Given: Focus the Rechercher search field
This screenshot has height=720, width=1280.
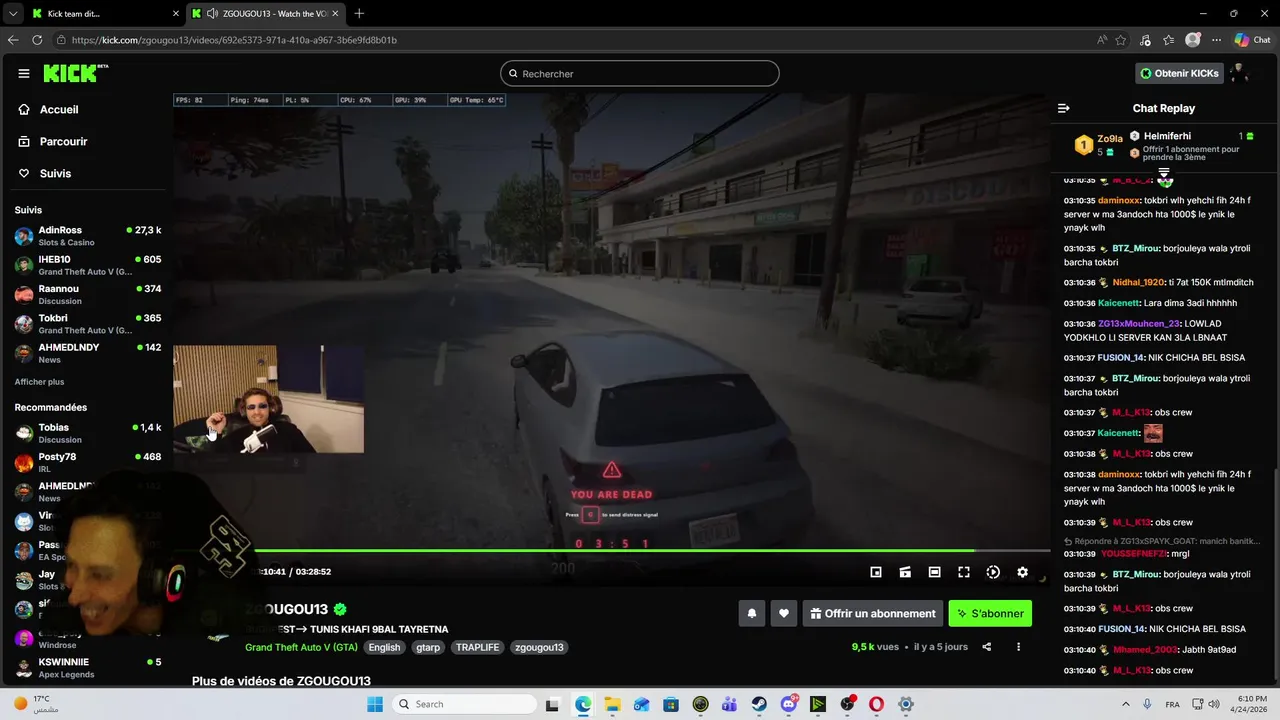Looking at the screenshot, I should pyautogui.click(x=640, y=73).
